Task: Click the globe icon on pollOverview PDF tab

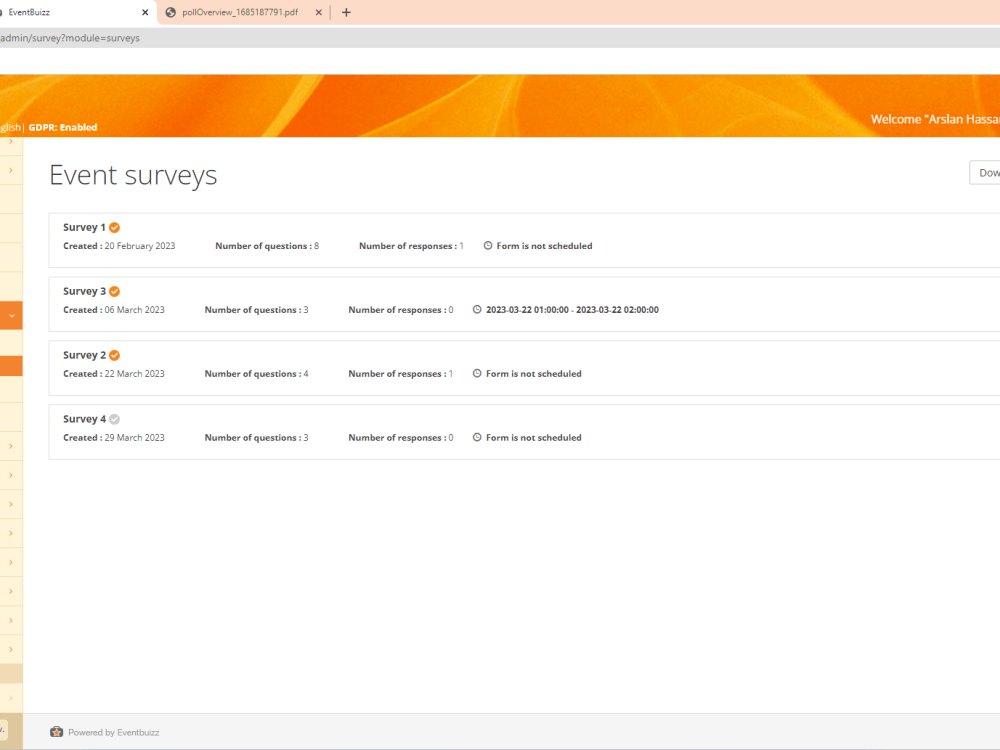Action: click(170, 12)
